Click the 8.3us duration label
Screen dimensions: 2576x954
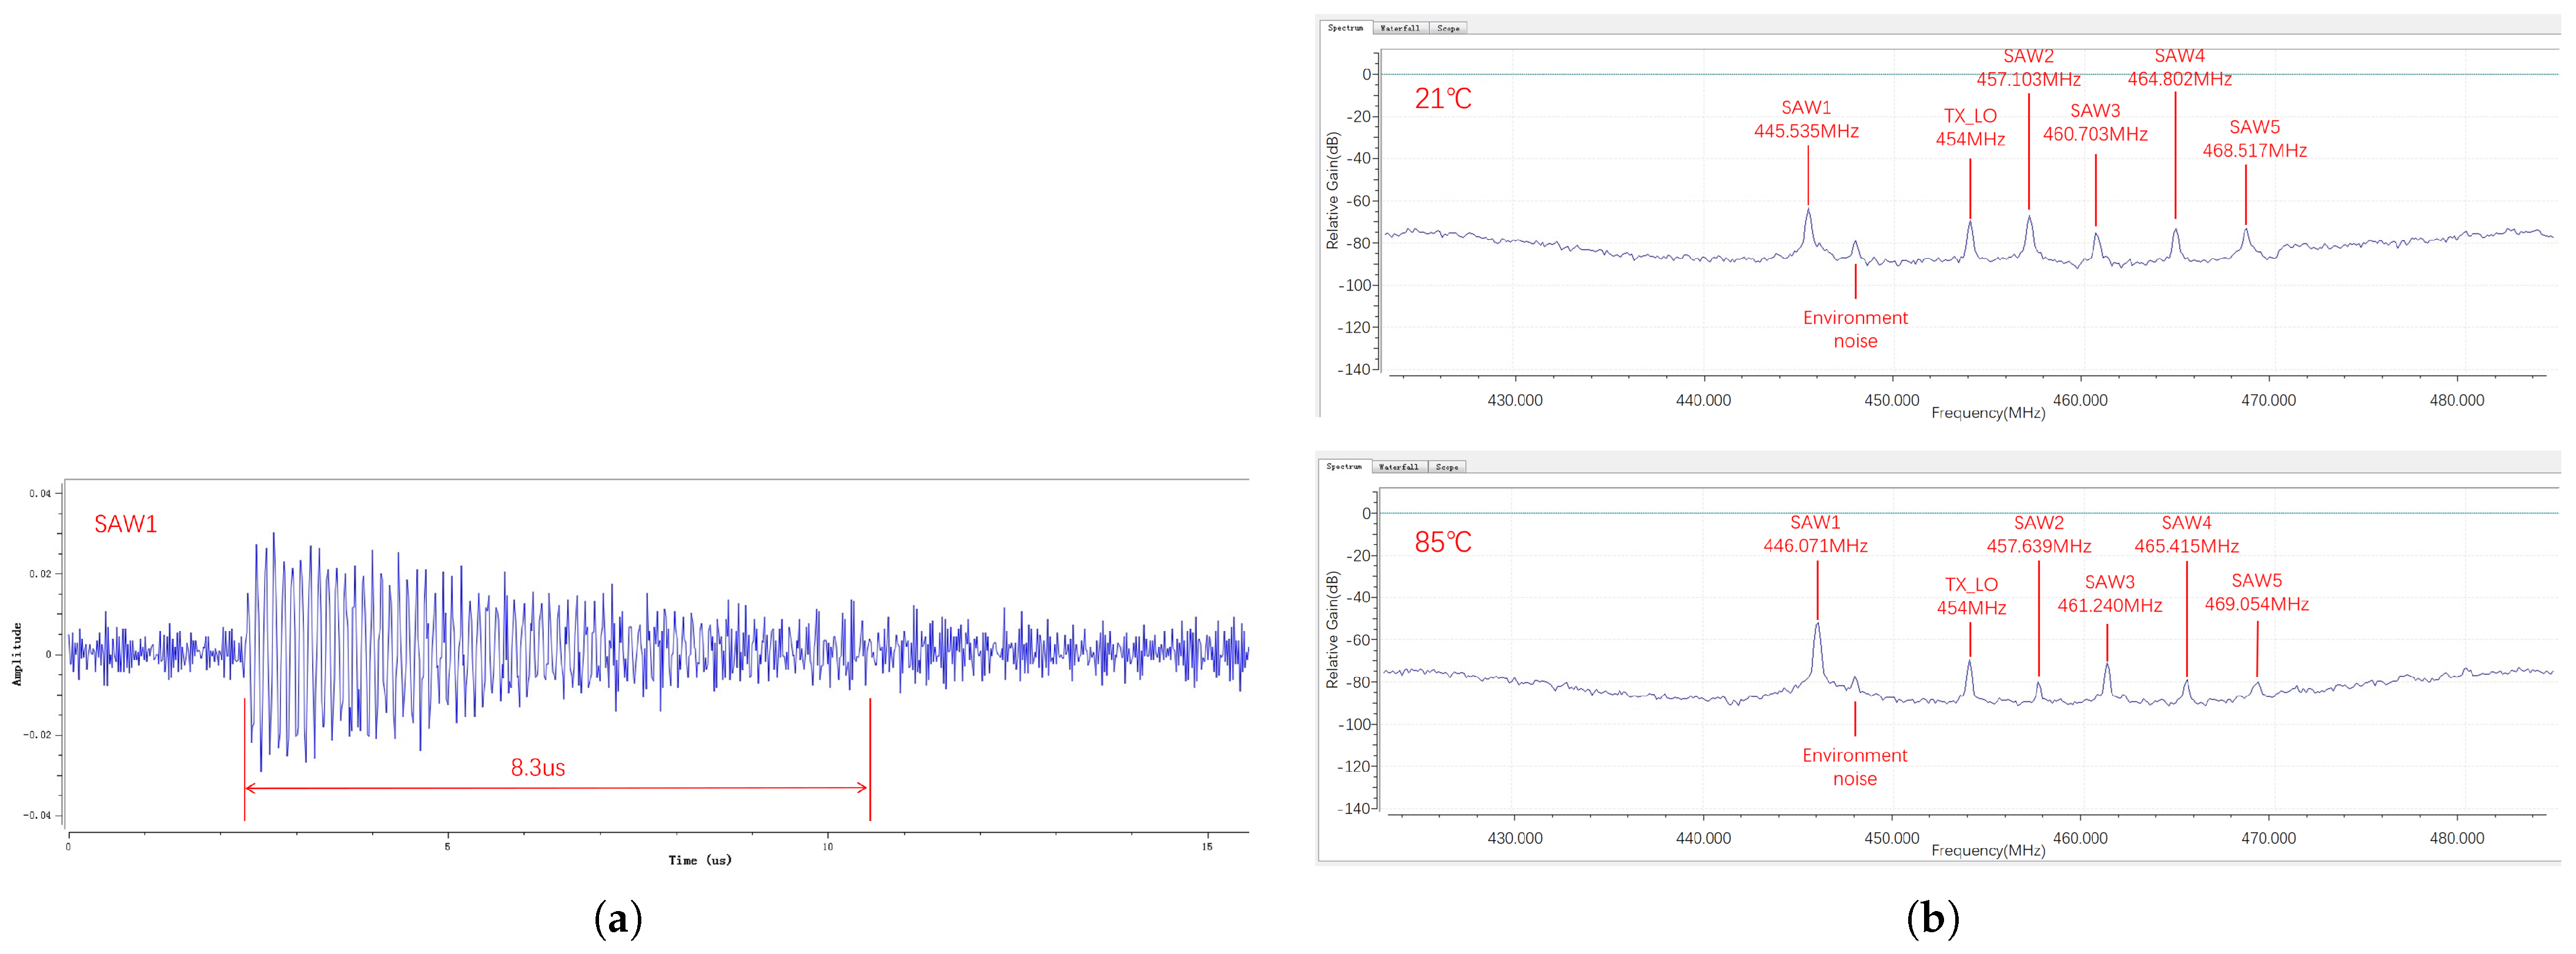pyautogui.click(x=538, y=768)
